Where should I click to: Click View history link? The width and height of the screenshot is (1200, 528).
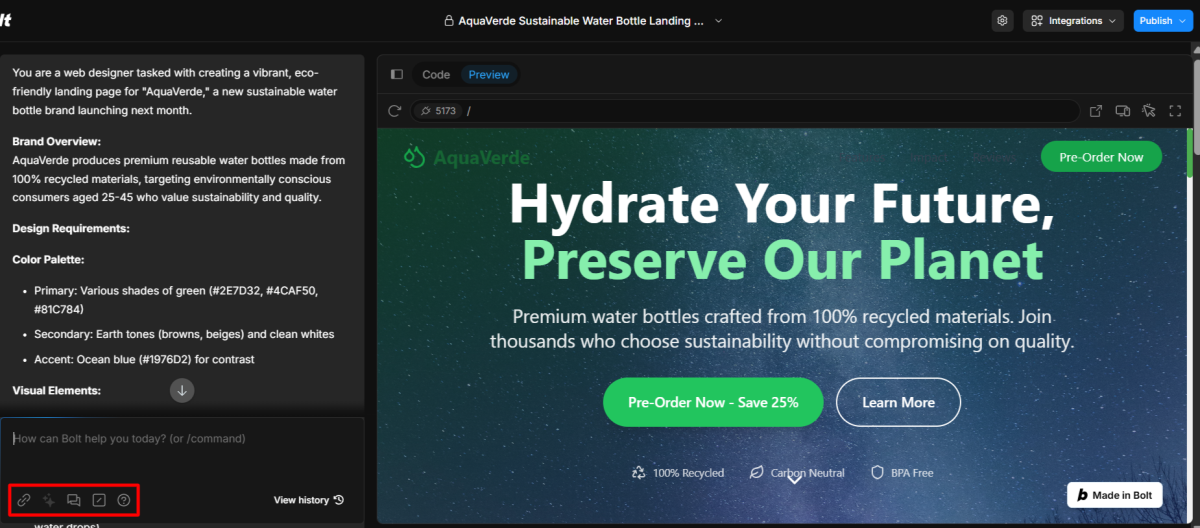(309, 500)
